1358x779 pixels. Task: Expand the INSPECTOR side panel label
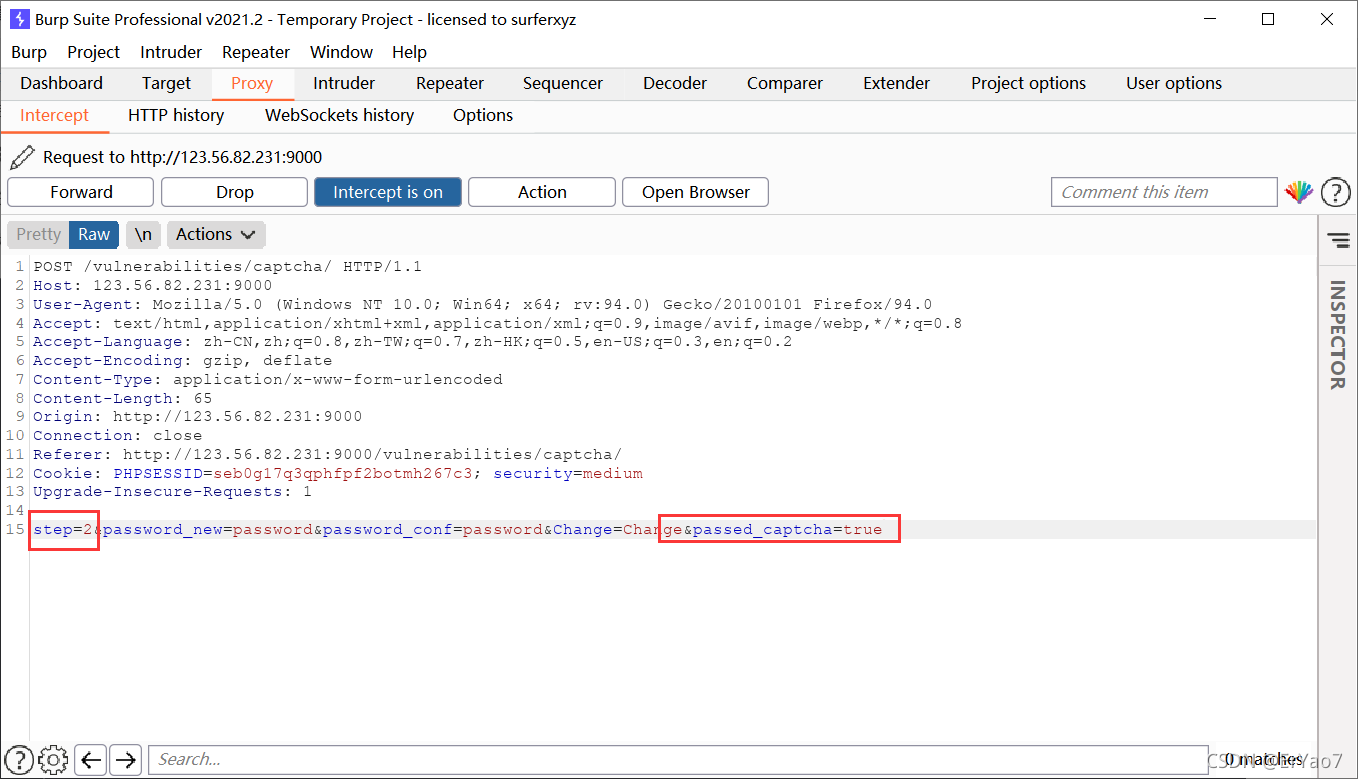[x=1337, y=335]
